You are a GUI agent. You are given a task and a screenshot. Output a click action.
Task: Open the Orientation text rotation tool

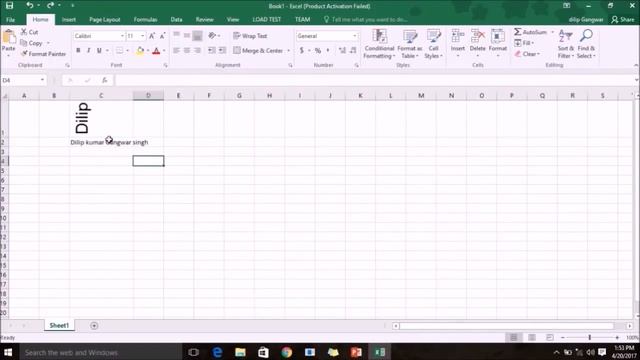click(x=213, y=36)
